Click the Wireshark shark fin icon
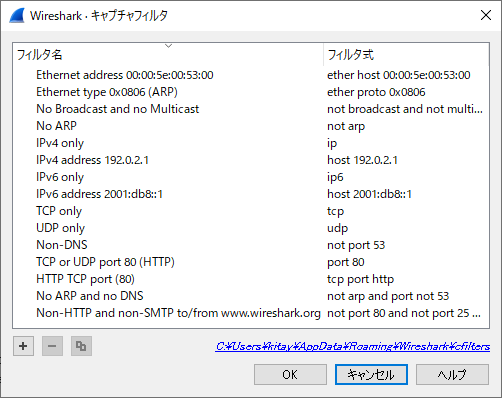Image resolution: width=502 pixels, height=398 pixels. (17, 15)
